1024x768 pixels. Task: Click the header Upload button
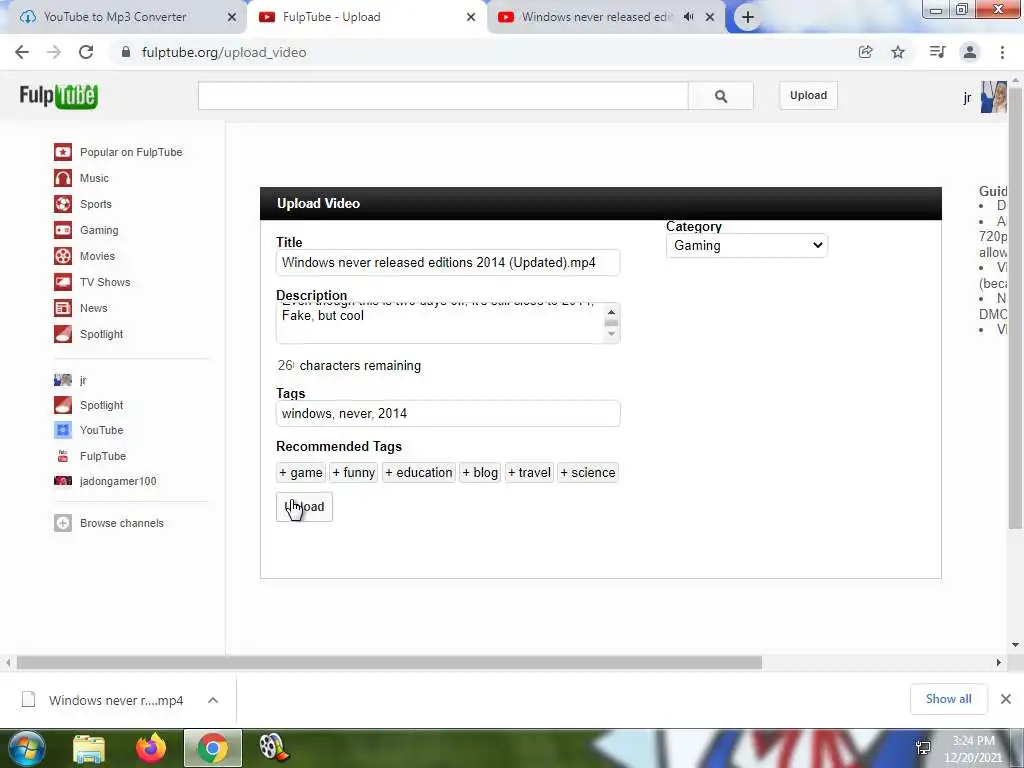tap(808, 95)
